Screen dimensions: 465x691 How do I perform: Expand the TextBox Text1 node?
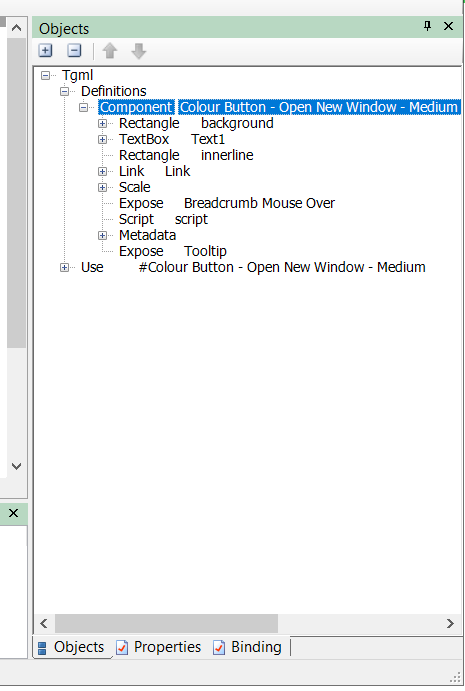(x=102, y=139)
